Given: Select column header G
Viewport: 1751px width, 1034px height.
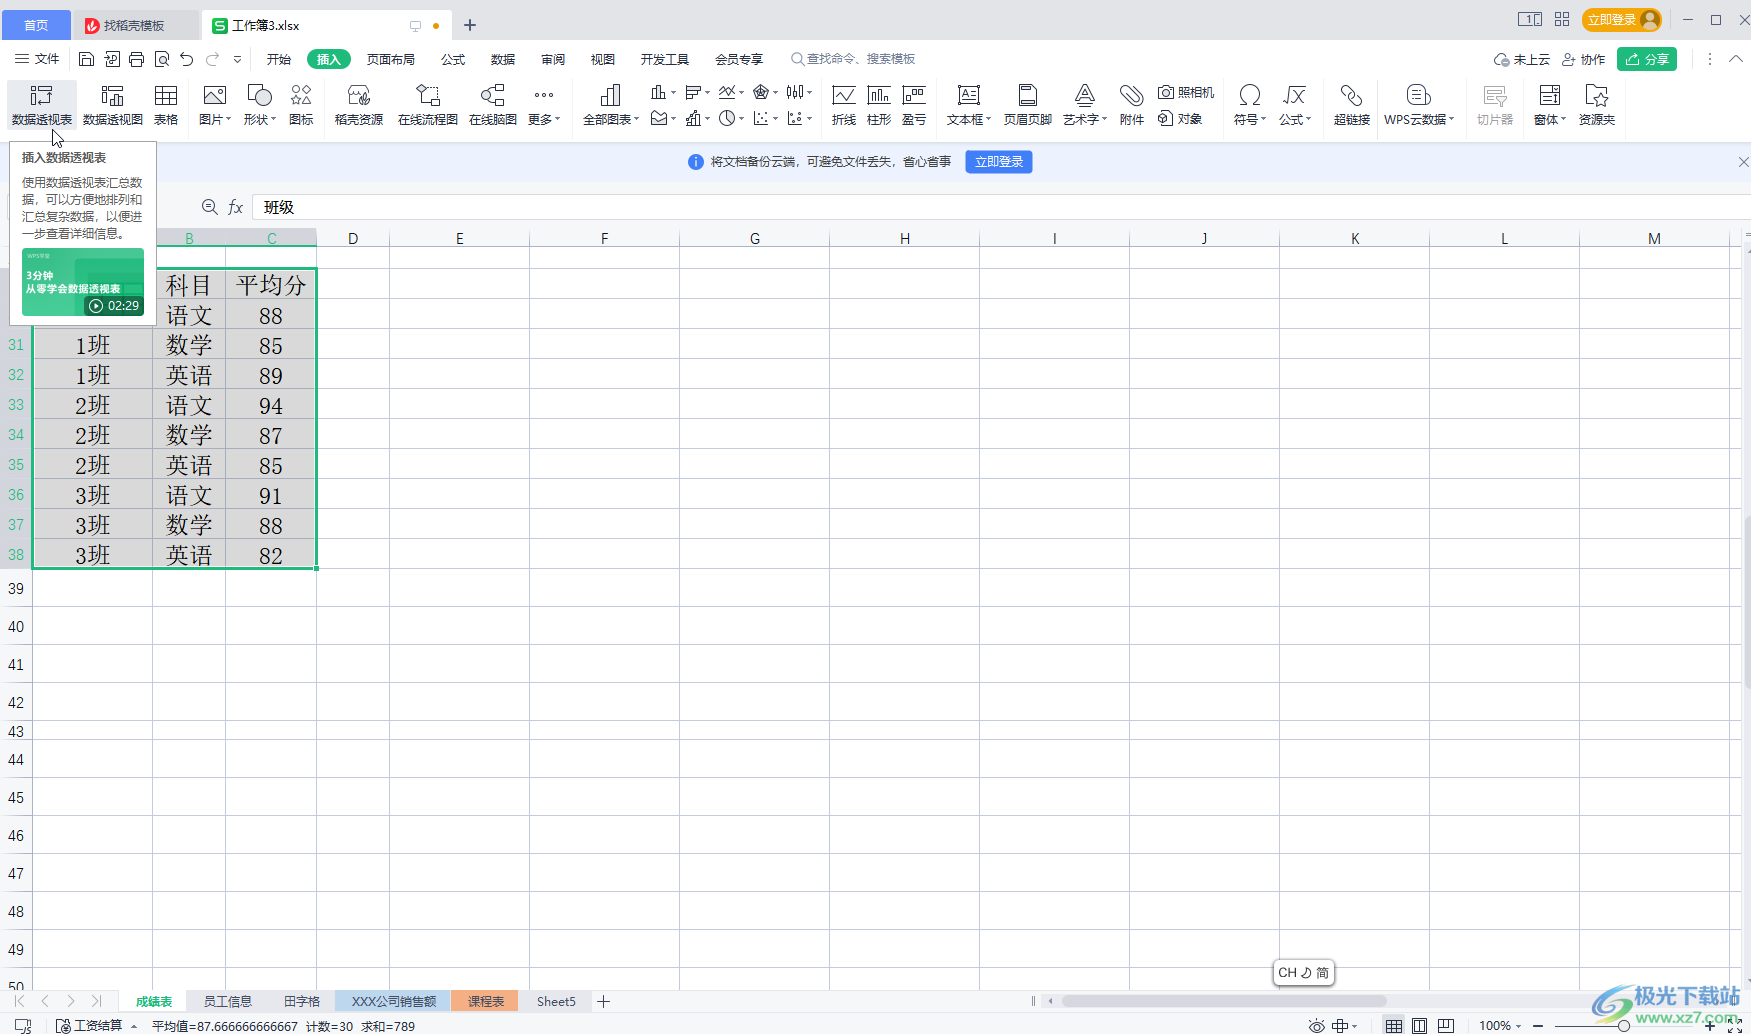Looking at the screenshot, I should pos(755,238).
